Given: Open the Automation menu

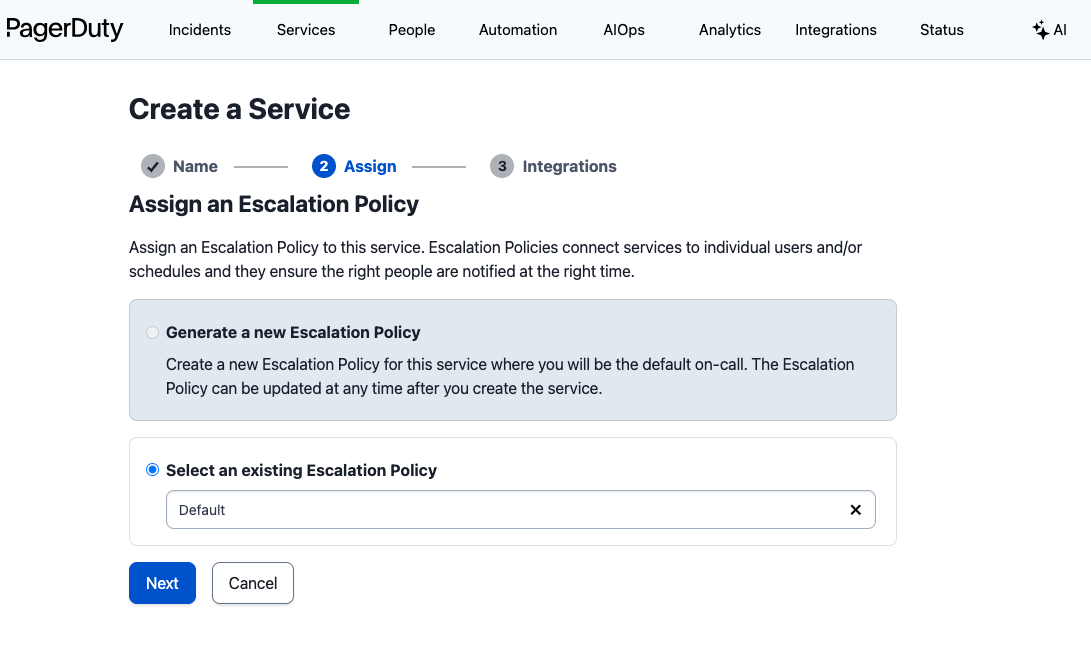Looking at the screenshot, I should 518,30.
